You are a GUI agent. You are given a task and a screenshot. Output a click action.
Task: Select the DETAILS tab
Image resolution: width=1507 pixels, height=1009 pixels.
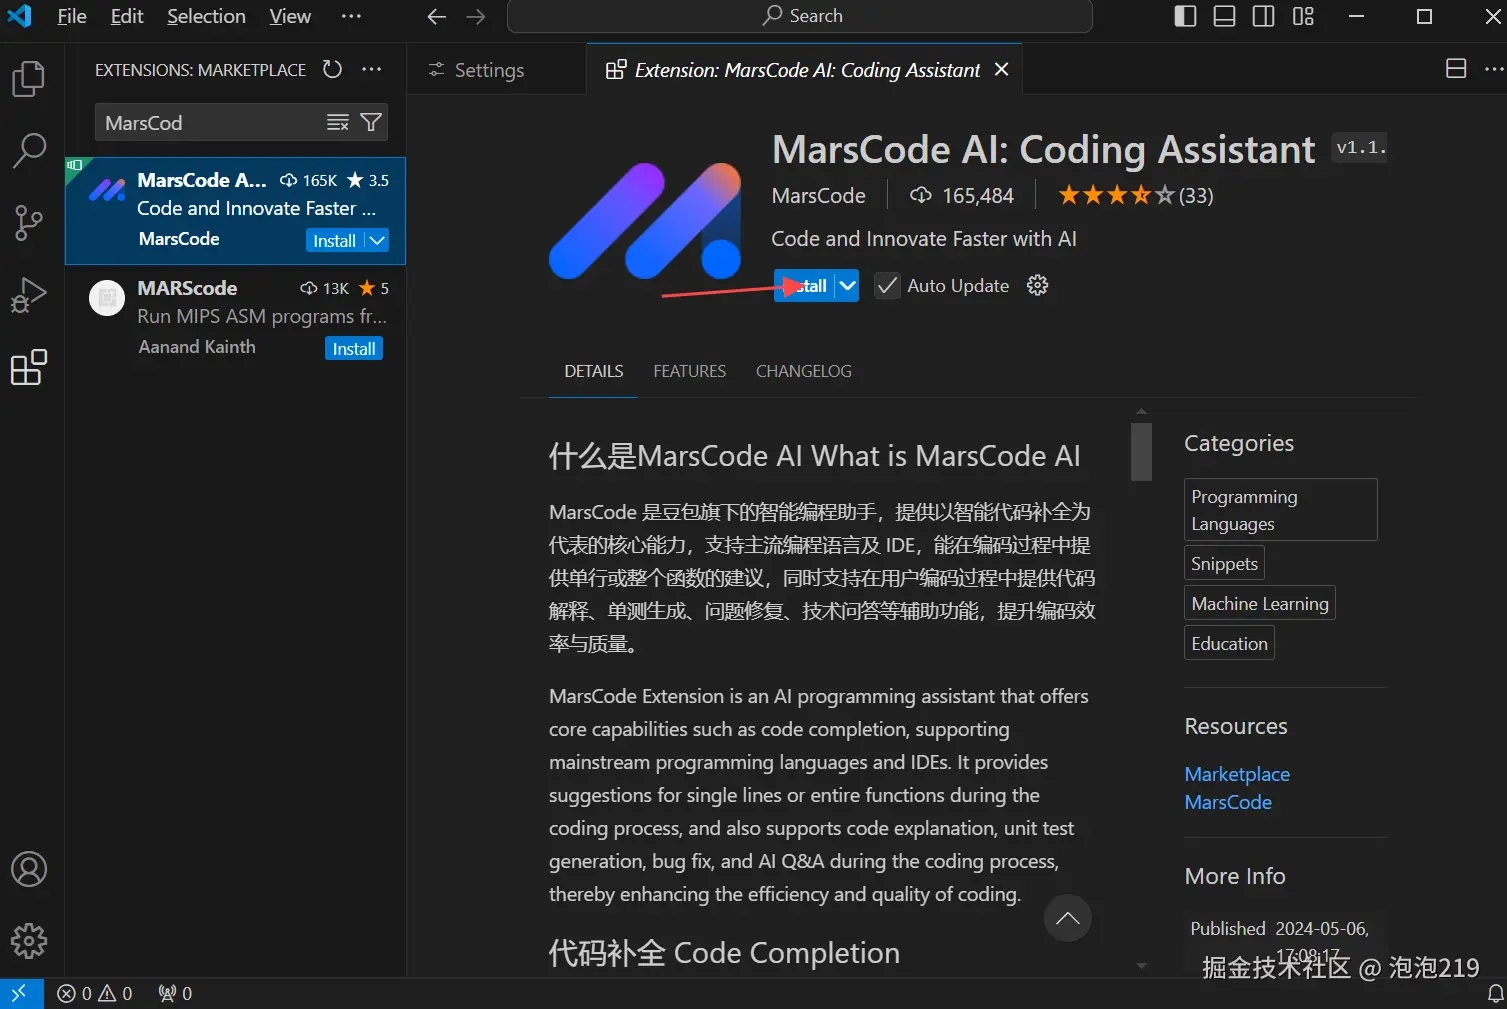tap(593, 371)
